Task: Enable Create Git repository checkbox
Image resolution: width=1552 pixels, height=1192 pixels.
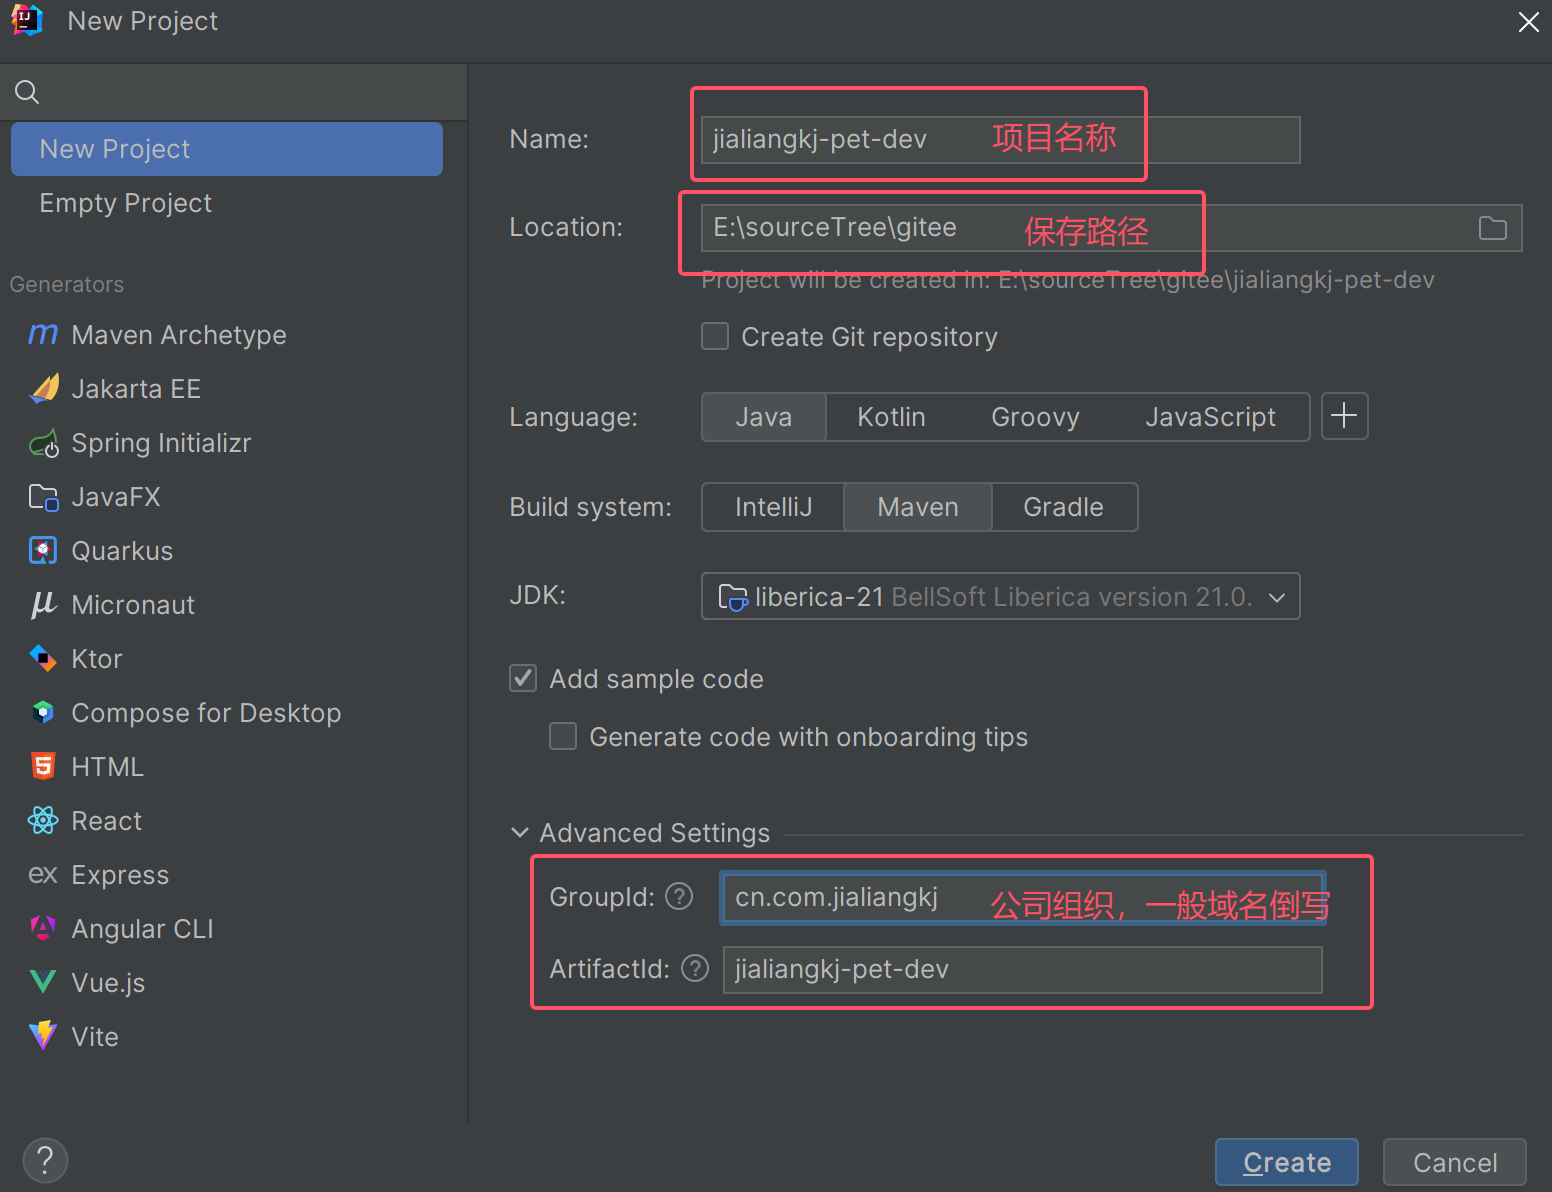Action: [x=715, y=336]
